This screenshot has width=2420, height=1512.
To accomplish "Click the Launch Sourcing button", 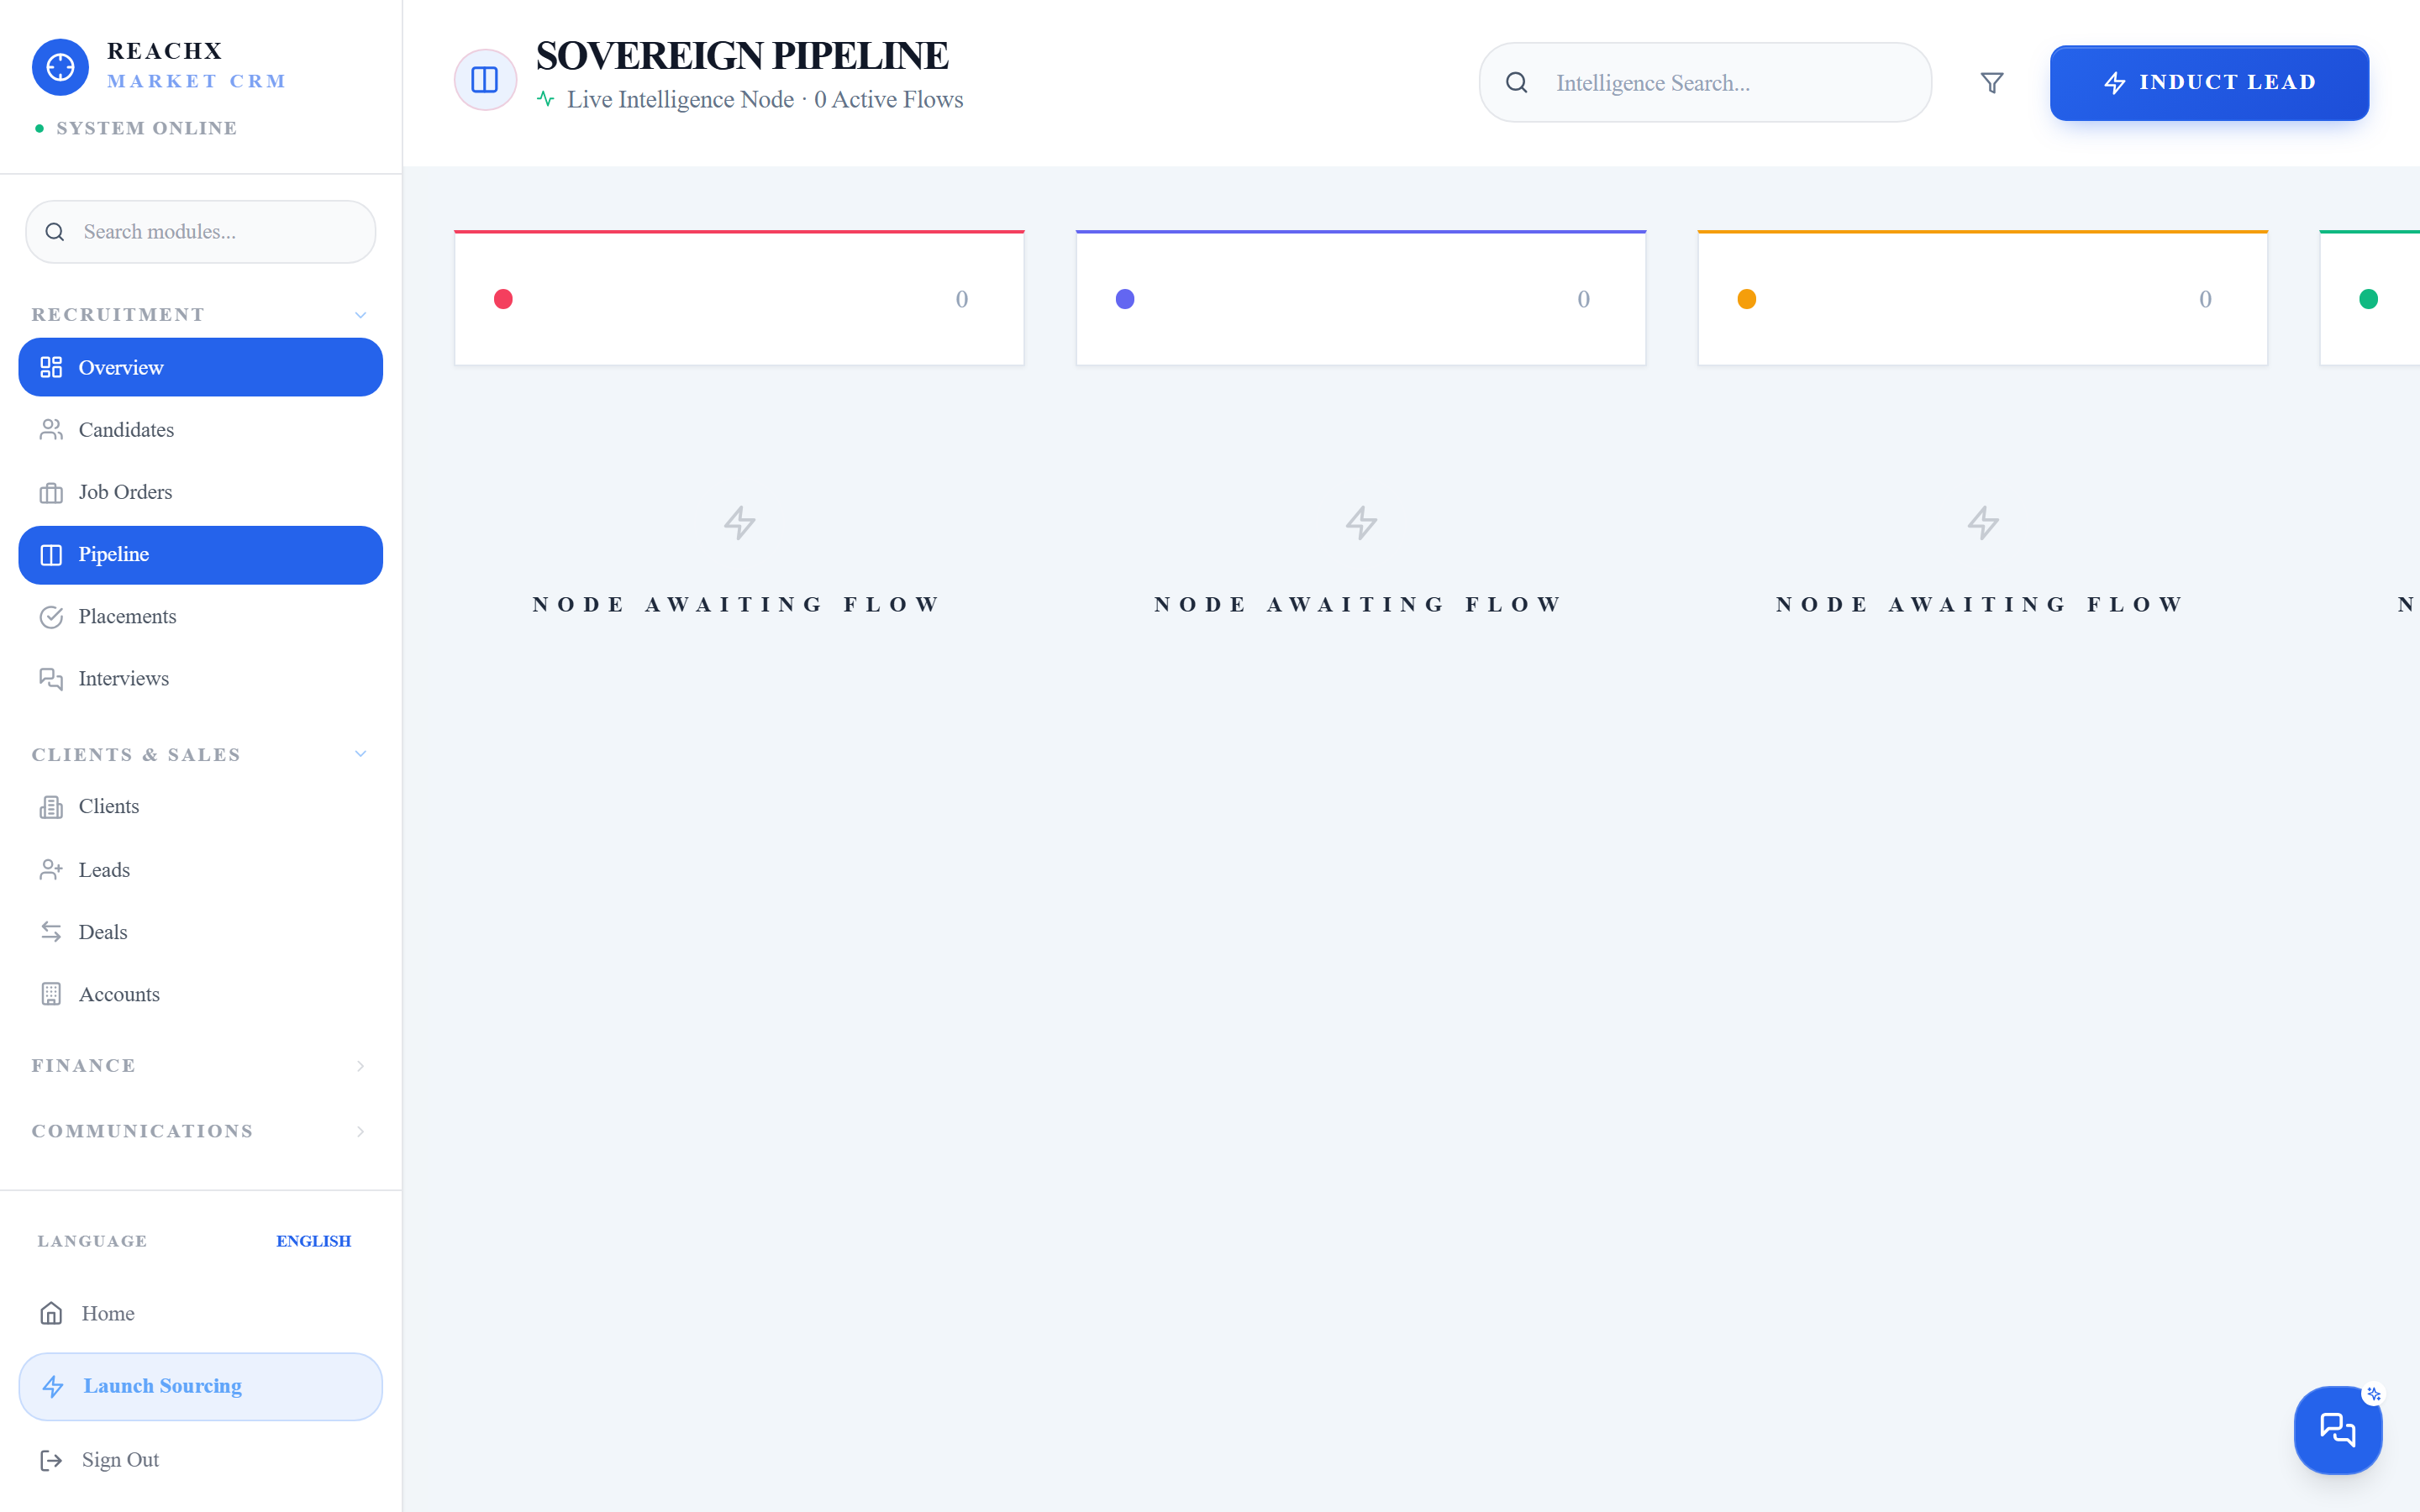I will coord(200,1386).
